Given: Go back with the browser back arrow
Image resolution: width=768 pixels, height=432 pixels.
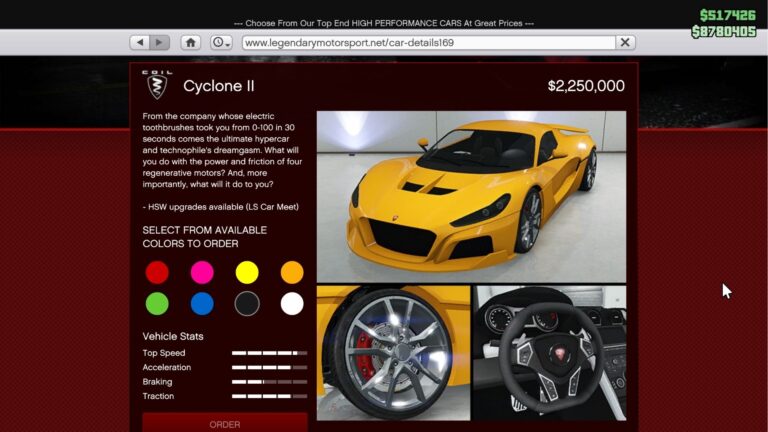Looking at the screenshot, I should pos(140,43).
